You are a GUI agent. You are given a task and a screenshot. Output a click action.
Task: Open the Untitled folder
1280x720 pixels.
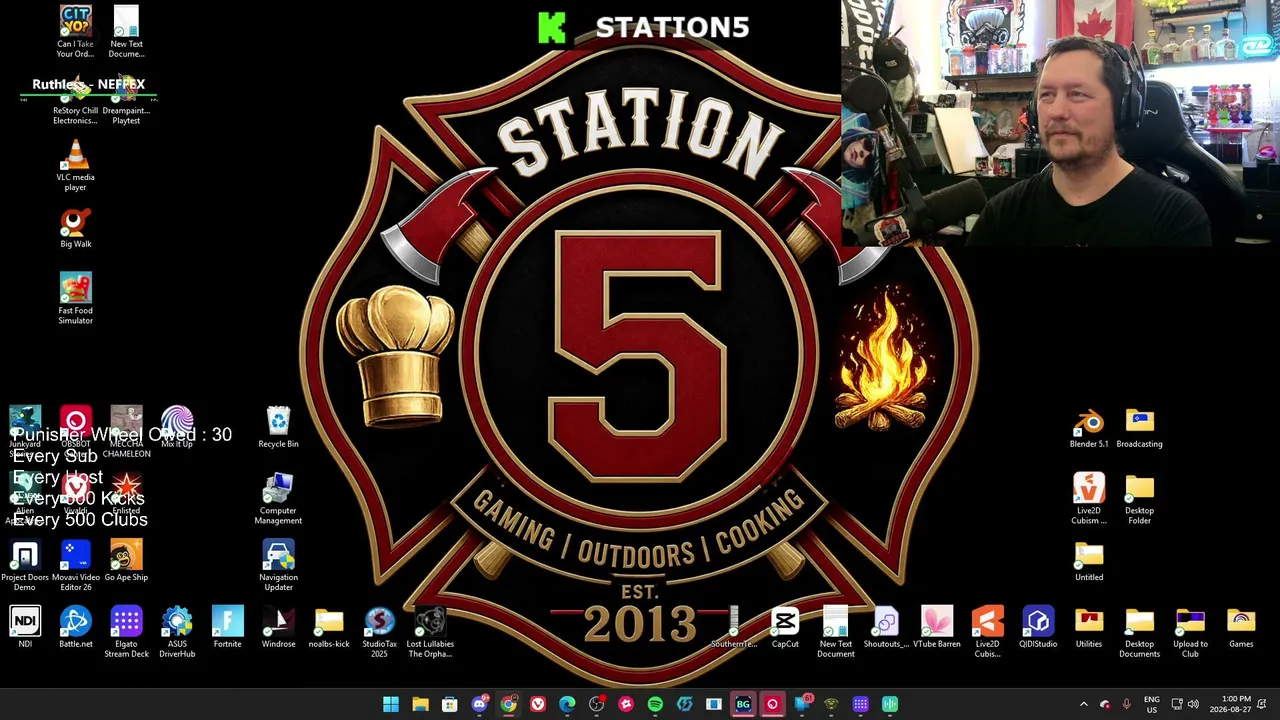point(1089,561)
